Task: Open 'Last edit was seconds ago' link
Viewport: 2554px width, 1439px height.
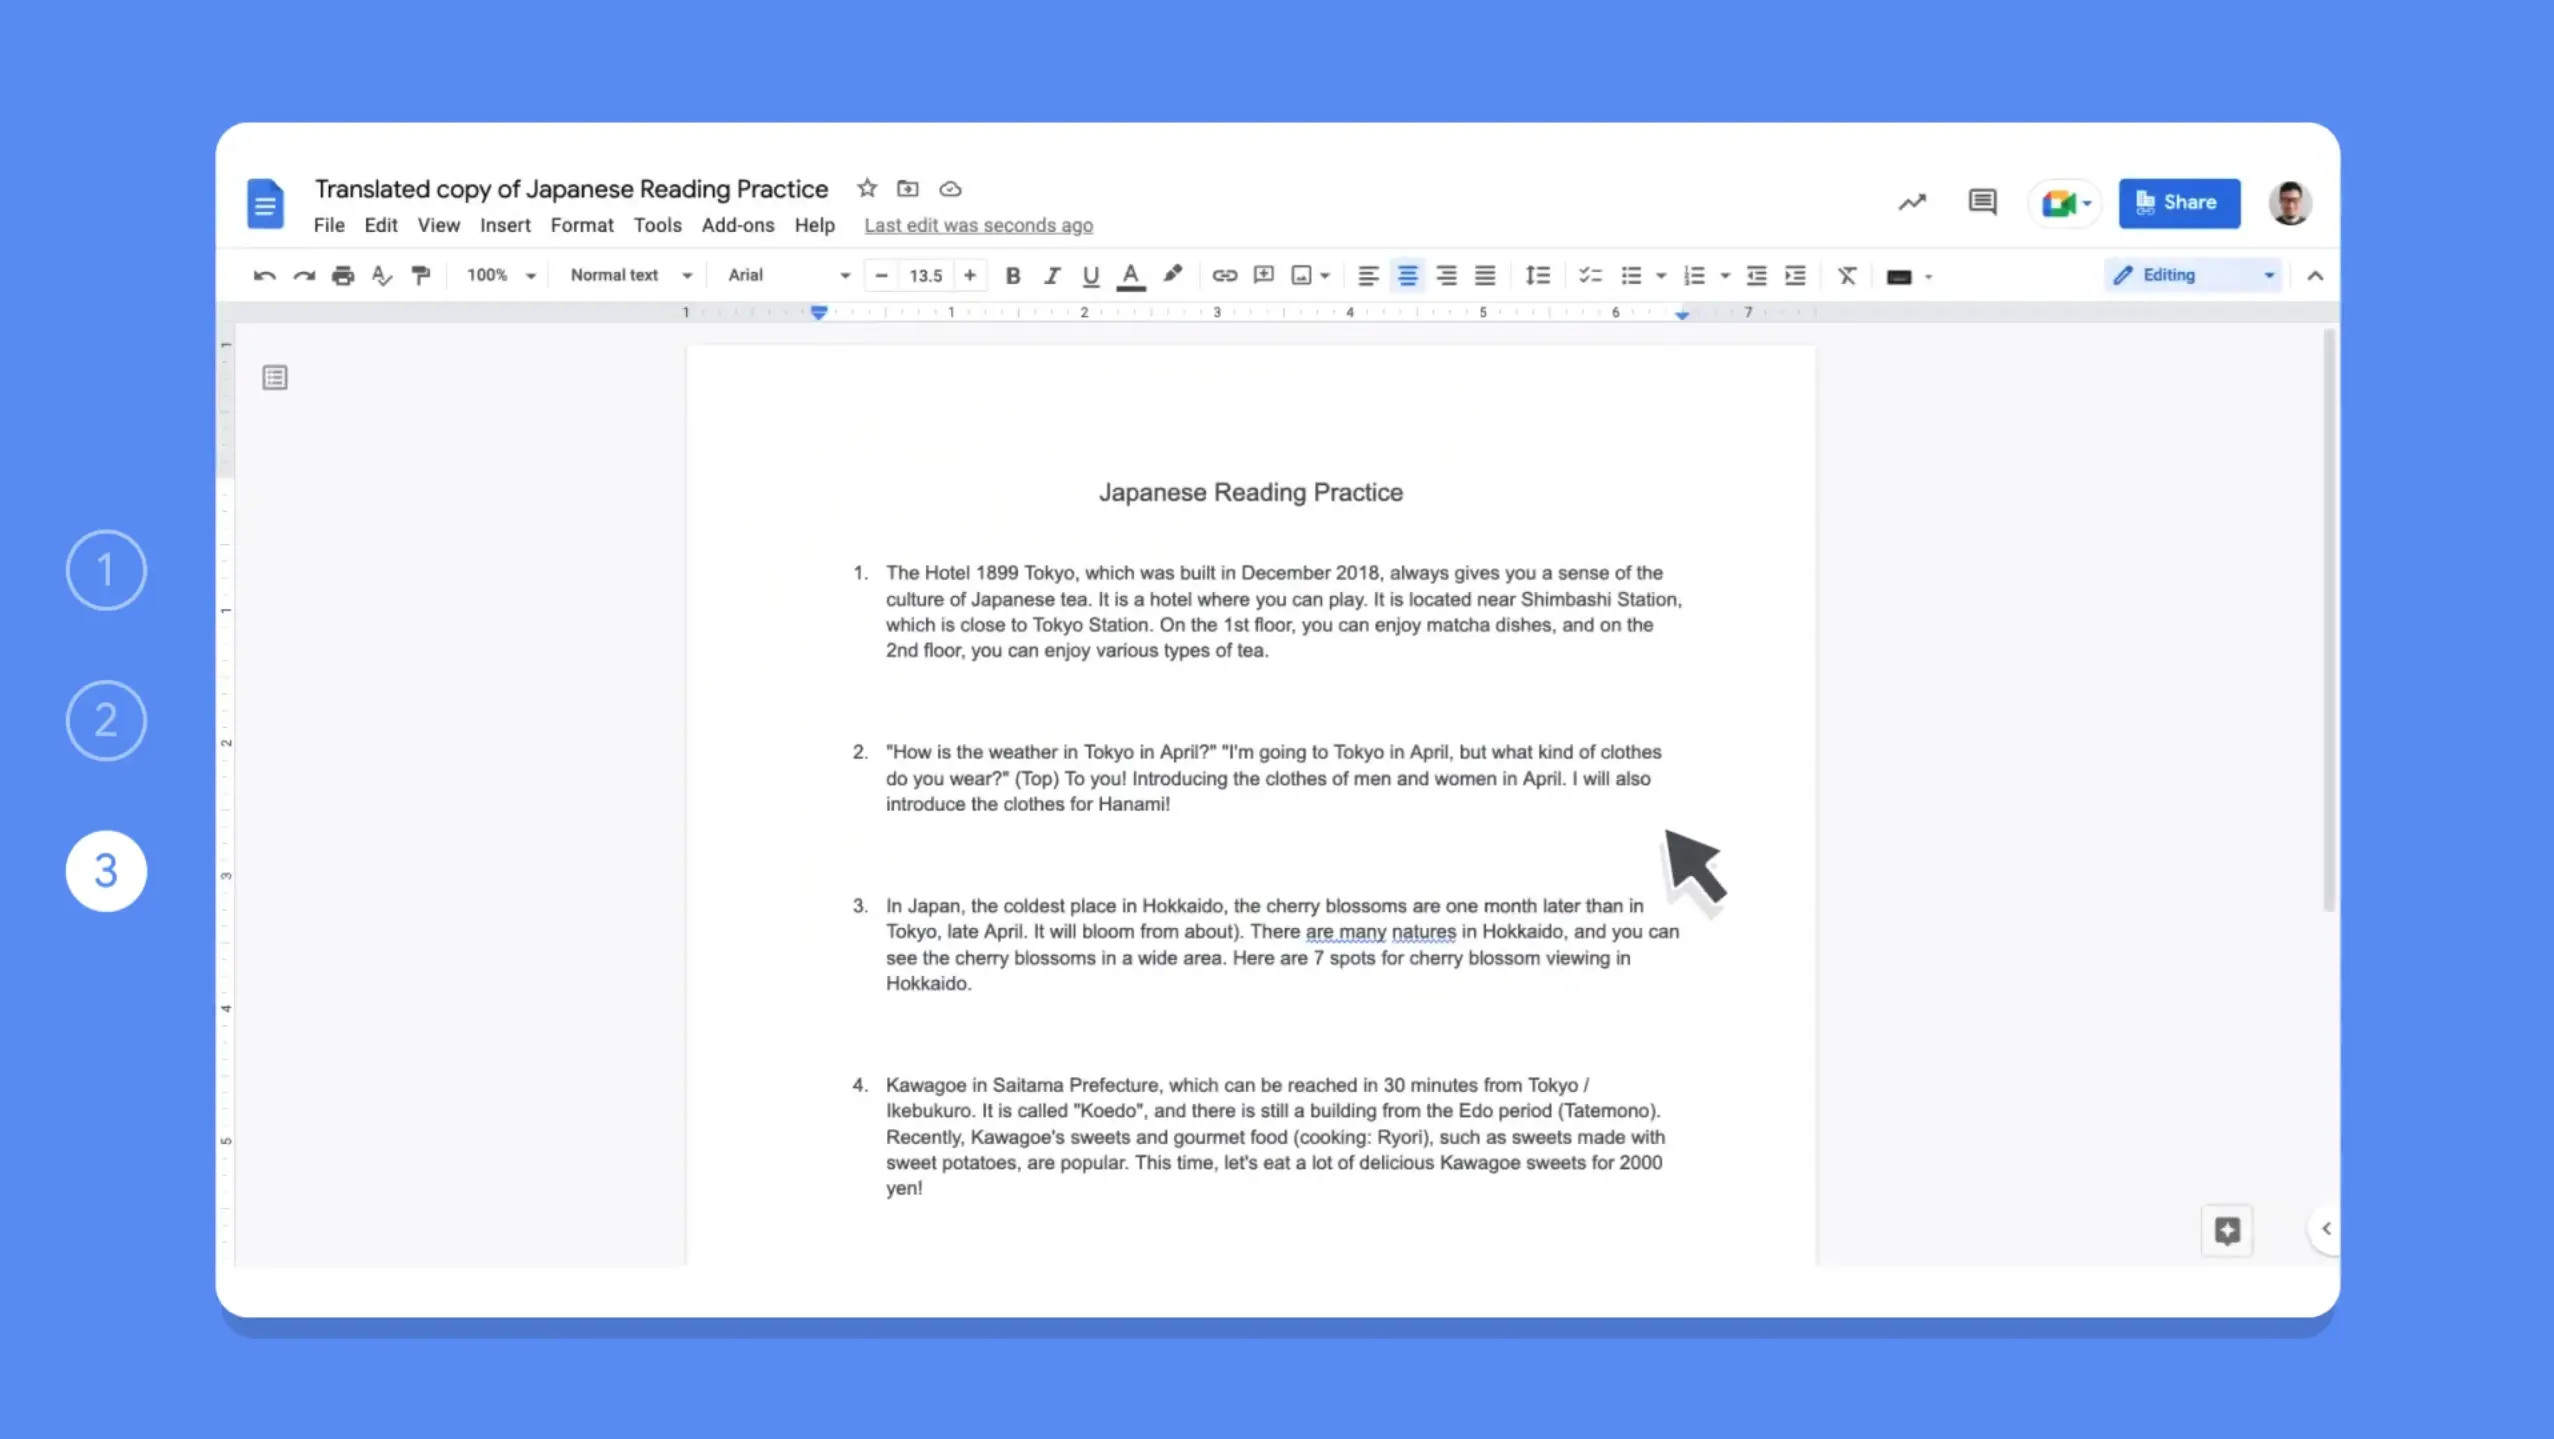Action: click(977, 225)
